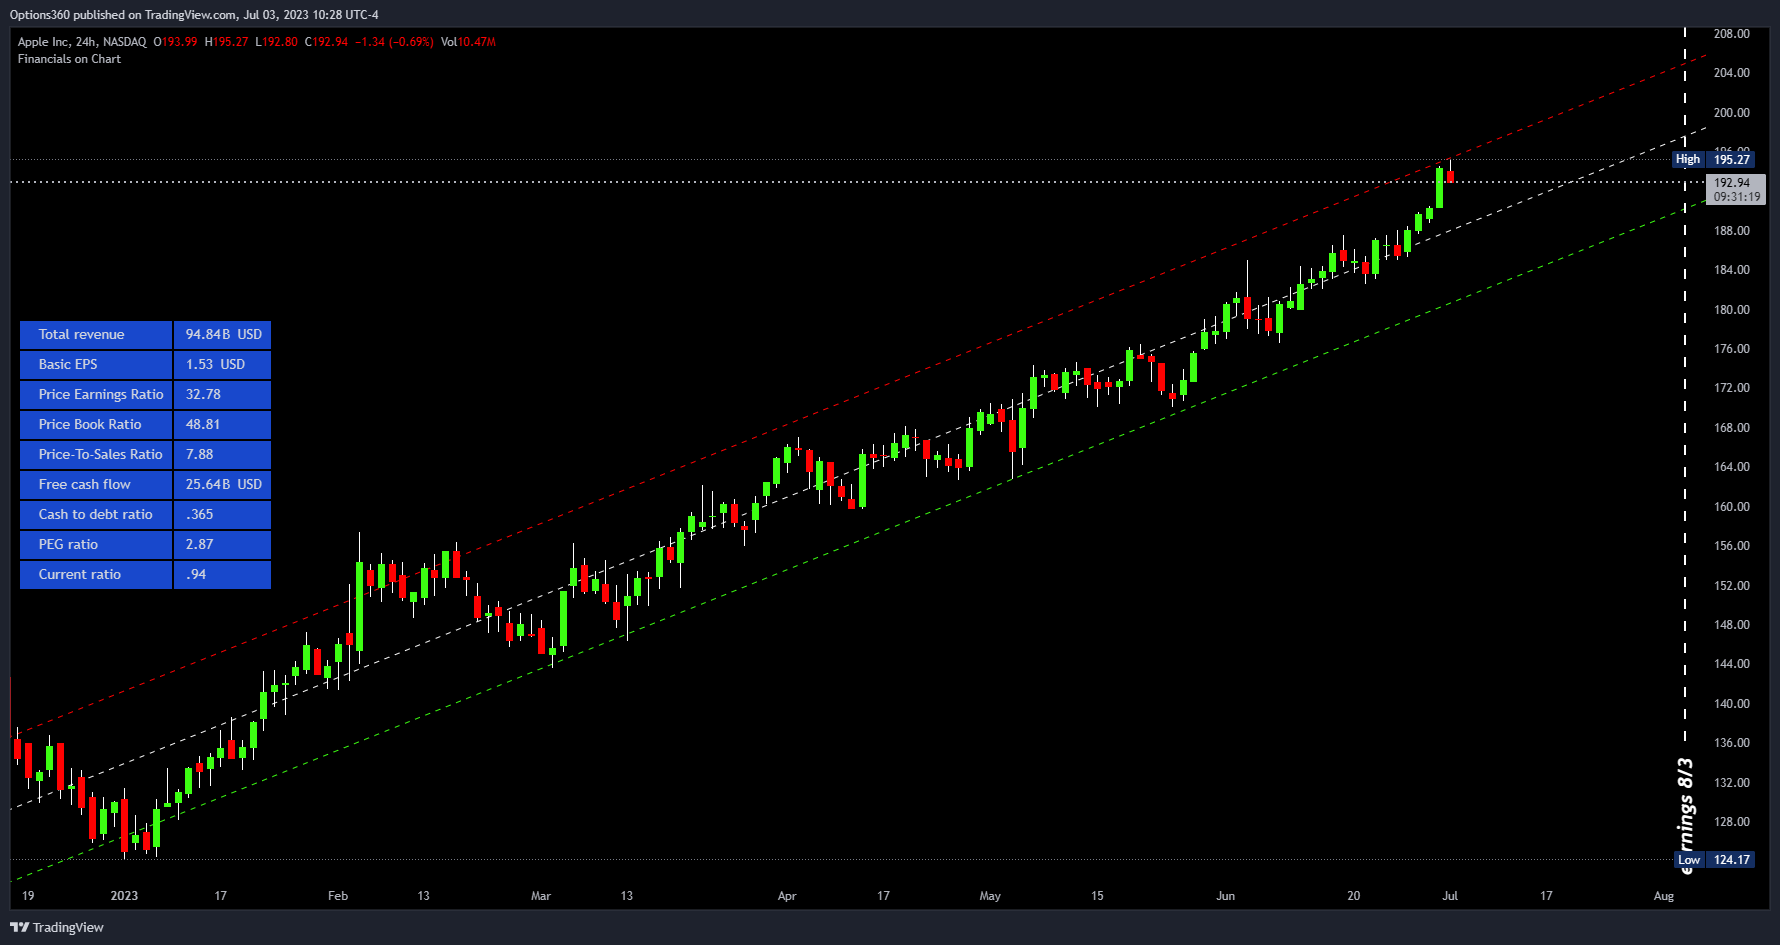Select the Financials on Chart indicator label
Image resolution: width=1780 pixels, height=945 pixels.
(x=69, y=59)
